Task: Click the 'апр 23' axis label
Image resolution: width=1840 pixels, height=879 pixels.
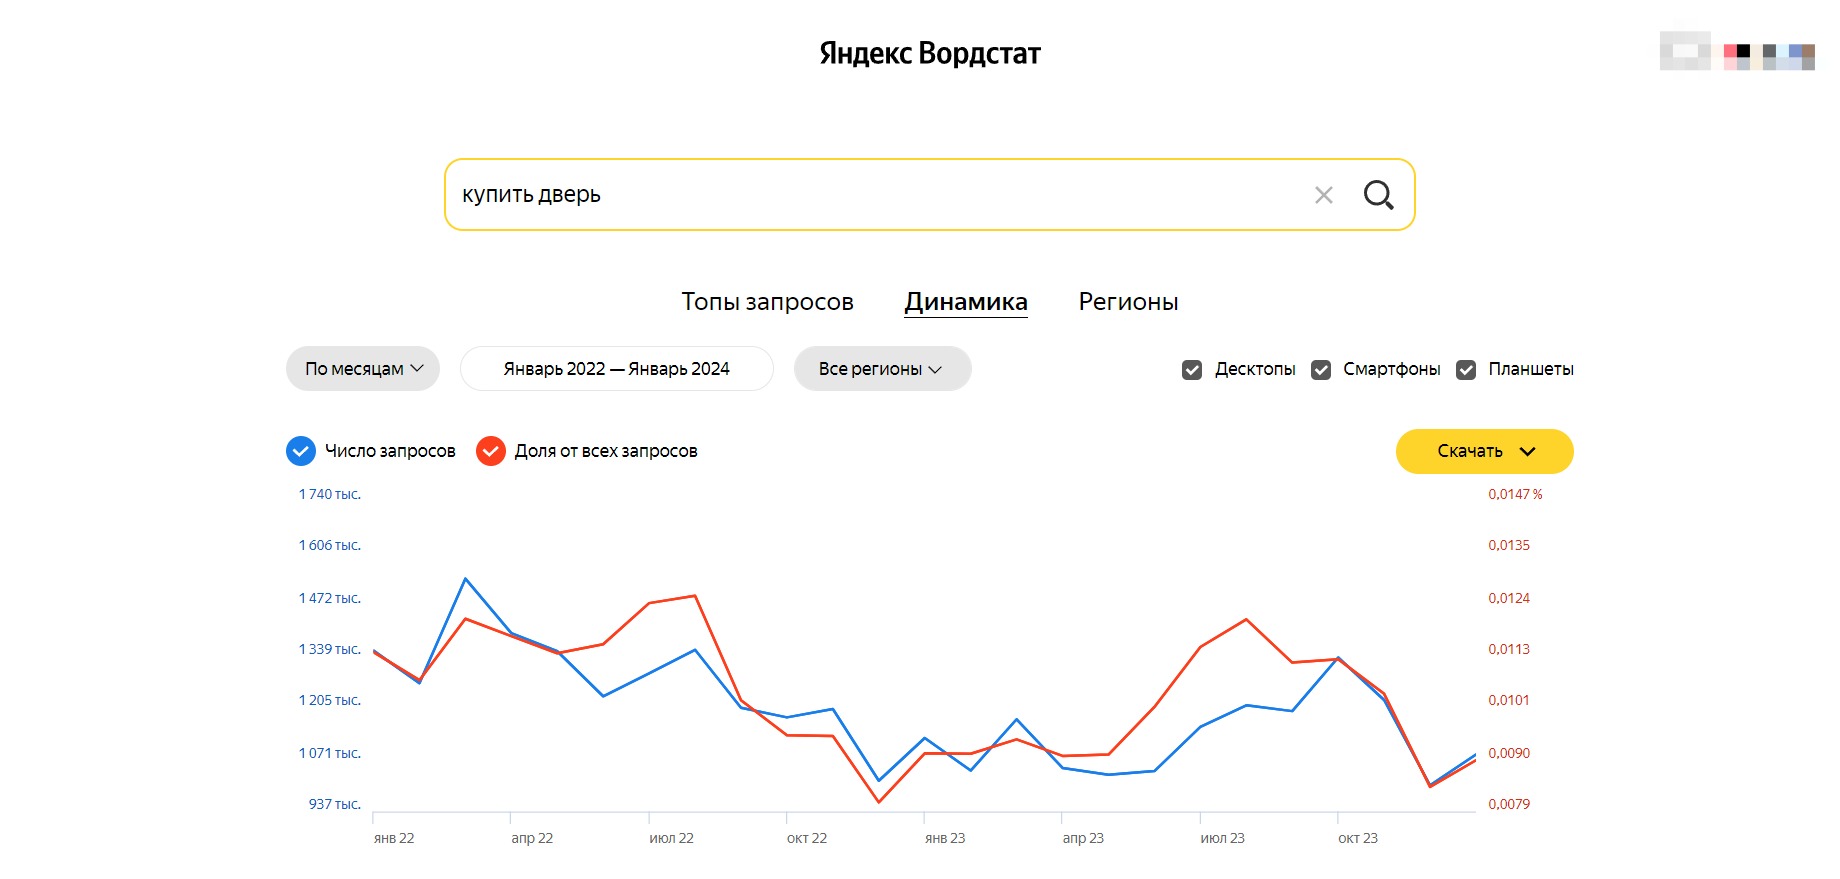Action: click(x=1083, y=838)
